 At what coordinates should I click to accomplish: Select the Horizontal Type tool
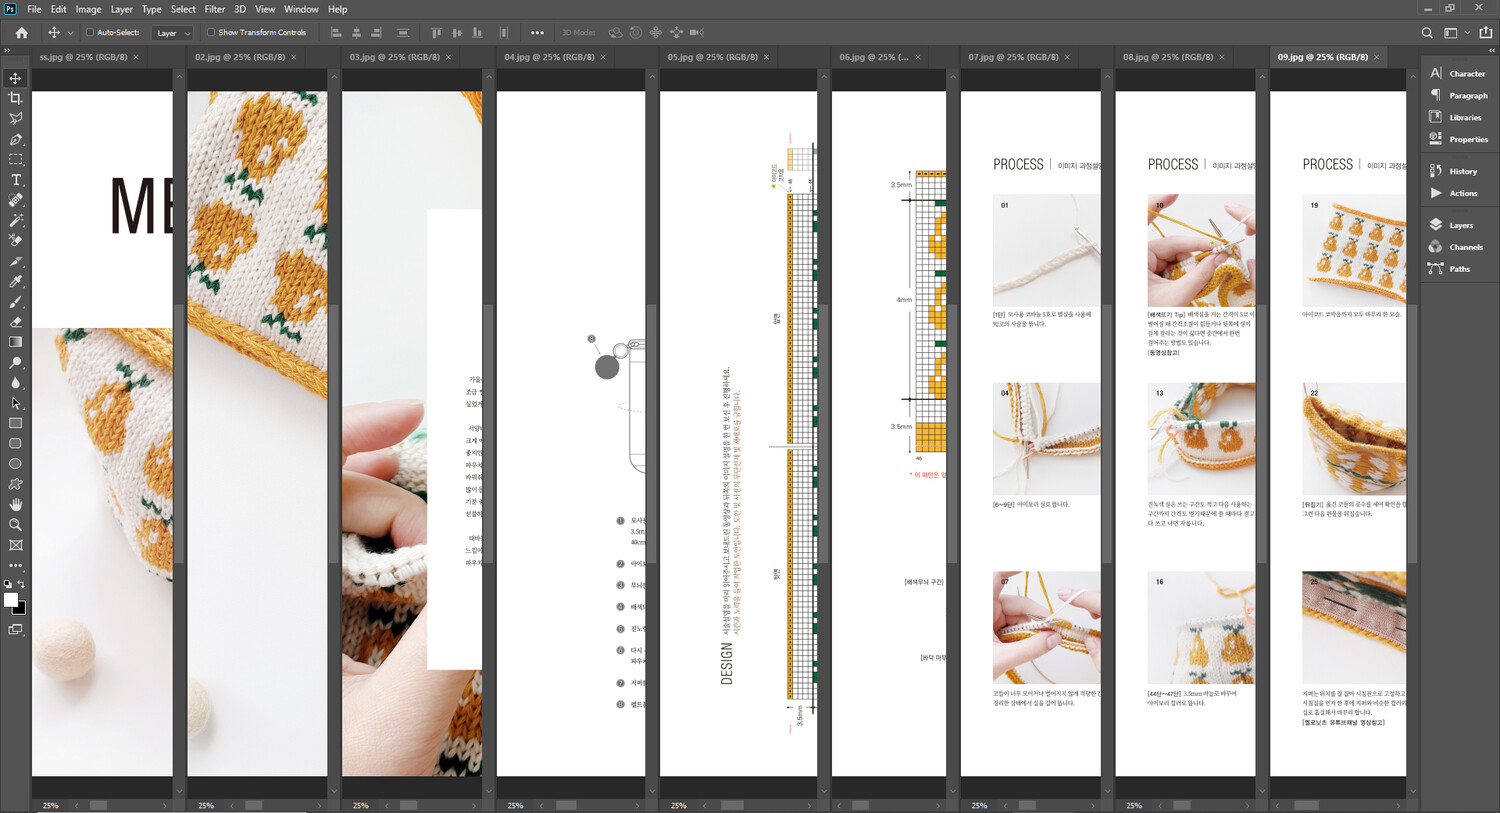[x=15, y=180]
